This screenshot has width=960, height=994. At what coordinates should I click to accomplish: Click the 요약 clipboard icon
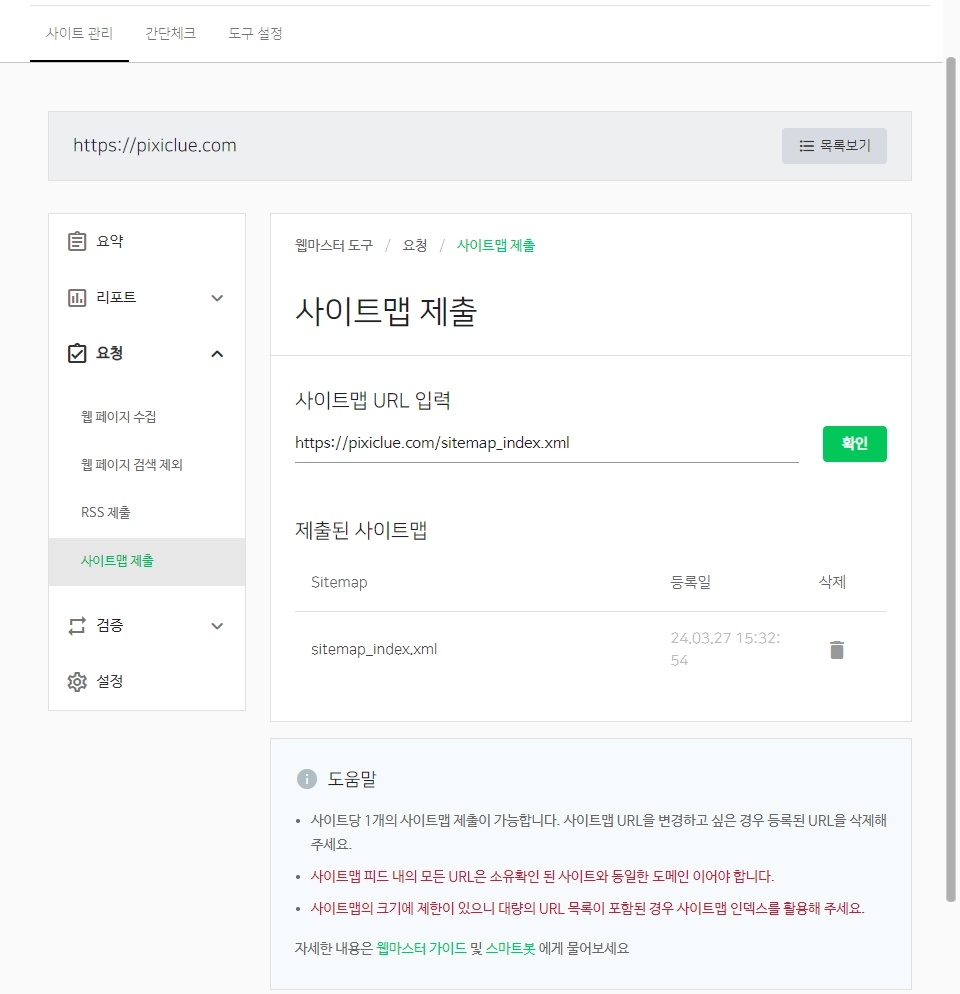point(77,242)
